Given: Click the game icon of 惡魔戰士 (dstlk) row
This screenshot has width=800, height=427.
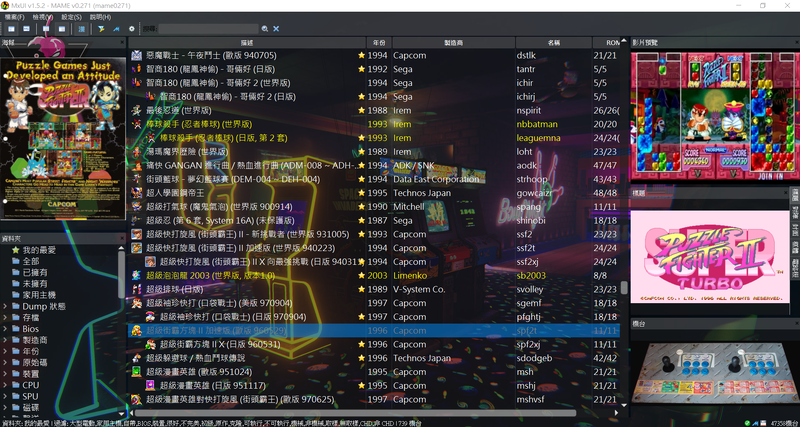Looking at the screenshot, I should coord(136,55).
